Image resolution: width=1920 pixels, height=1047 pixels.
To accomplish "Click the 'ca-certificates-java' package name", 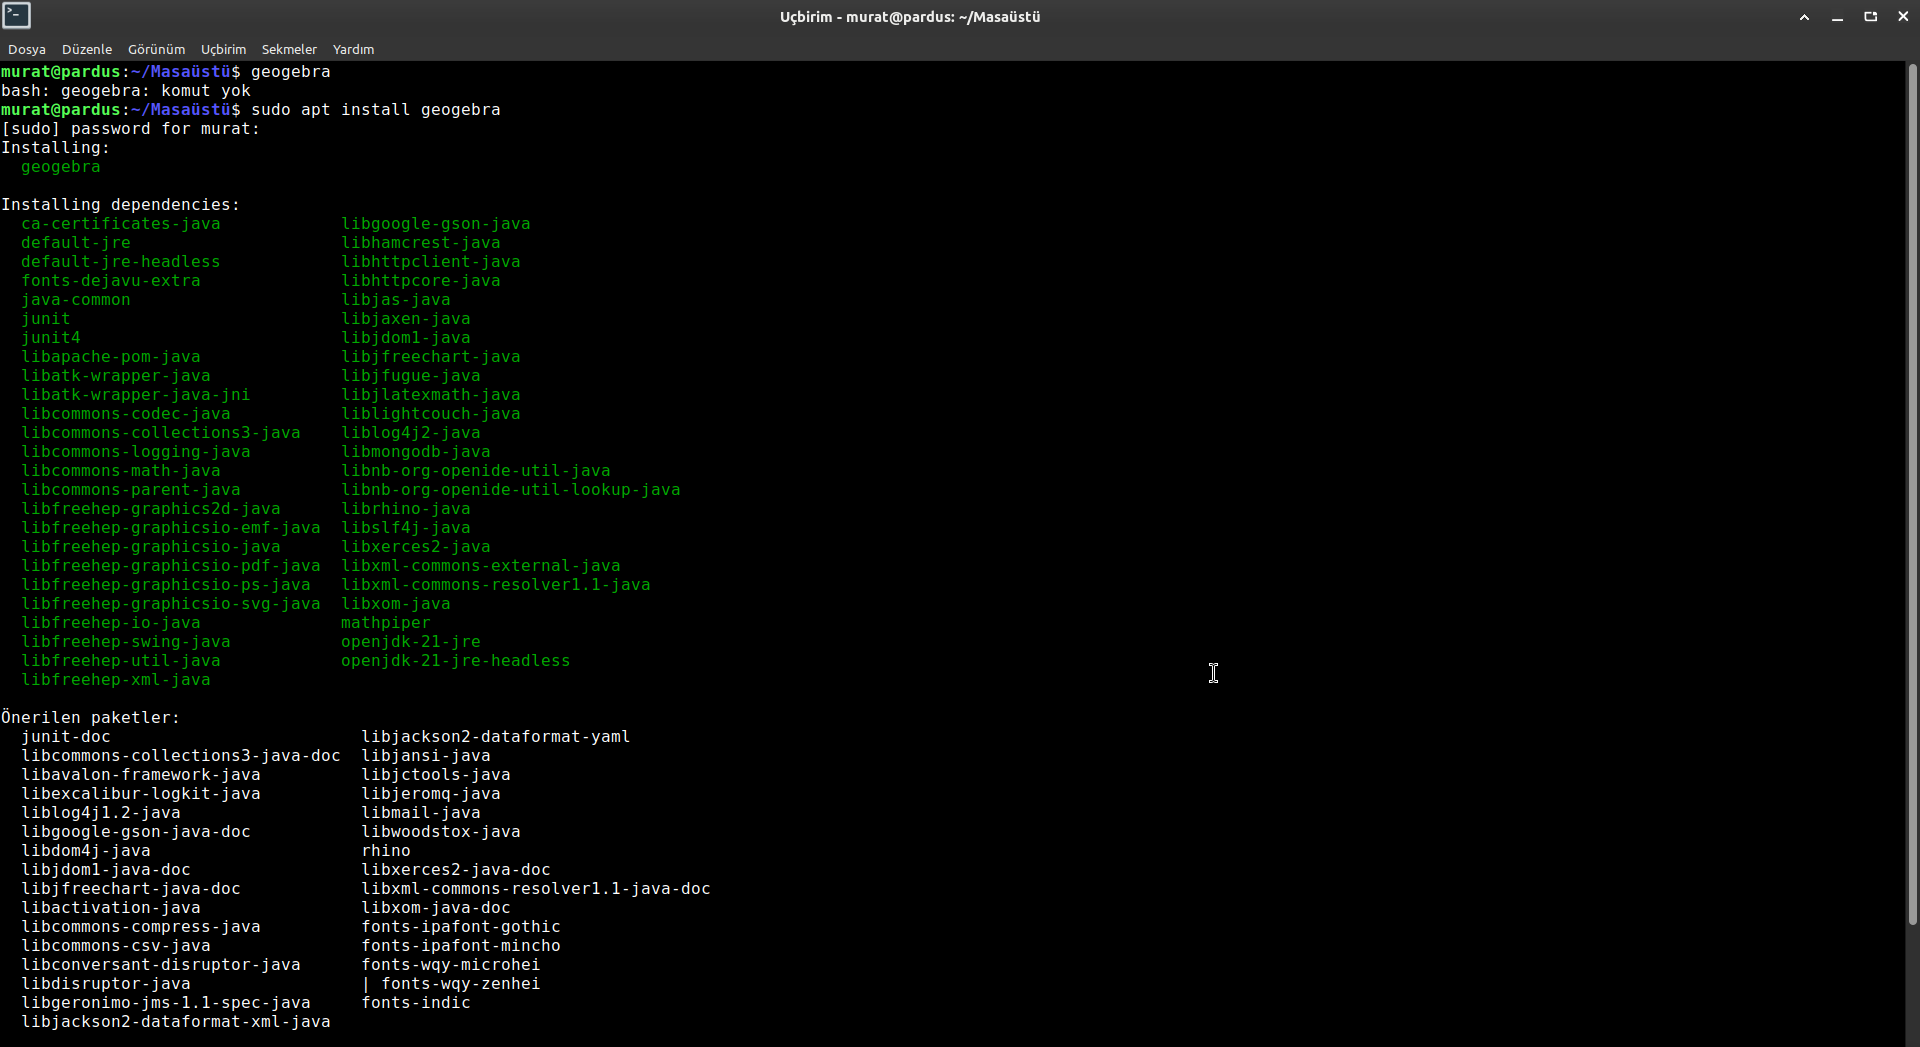I will click(x=121, y=224).
